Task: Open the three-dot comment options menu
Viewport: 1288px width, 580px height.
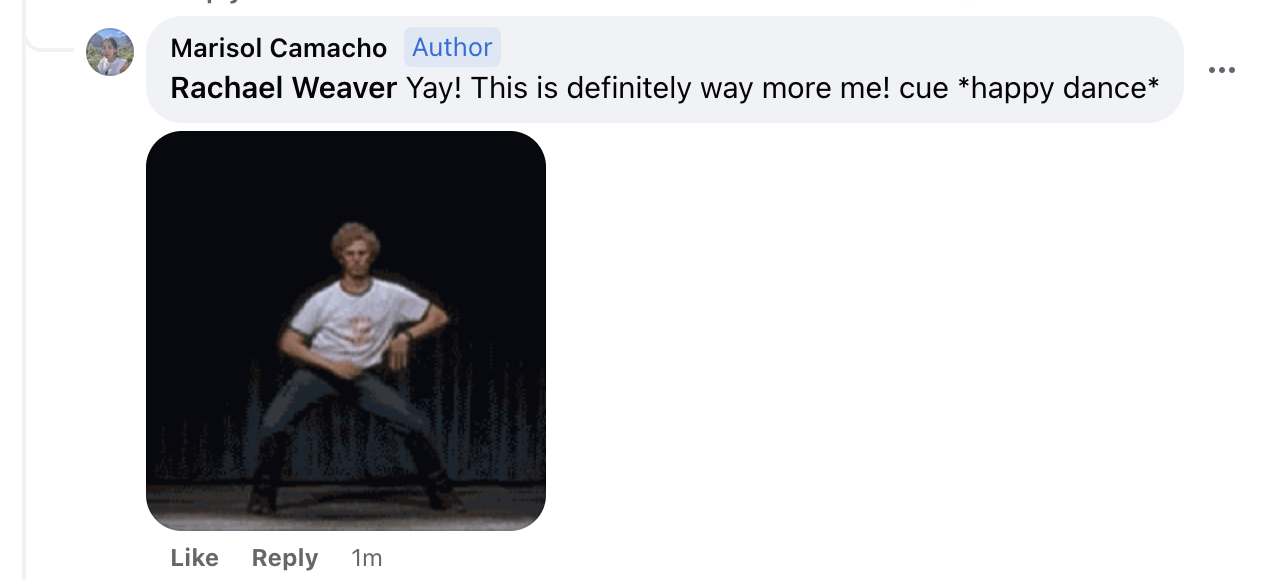Action: point(1221,70)
